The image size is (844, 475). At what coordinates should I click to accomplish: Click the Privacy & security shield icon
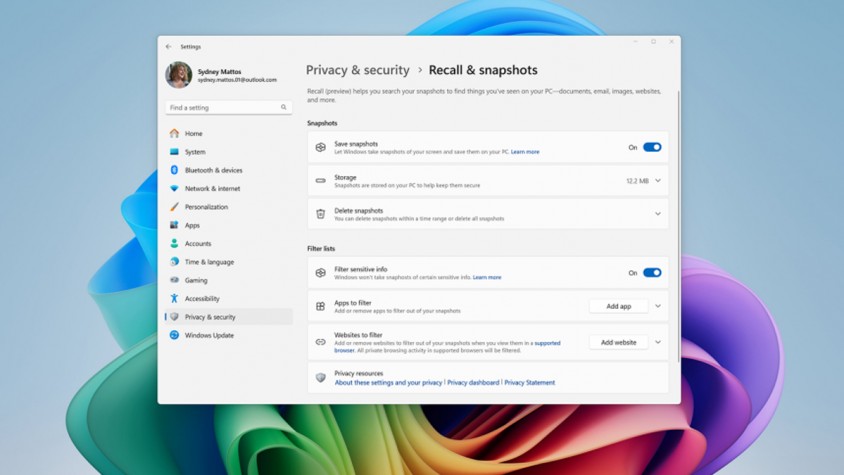[x=174, y=317]
